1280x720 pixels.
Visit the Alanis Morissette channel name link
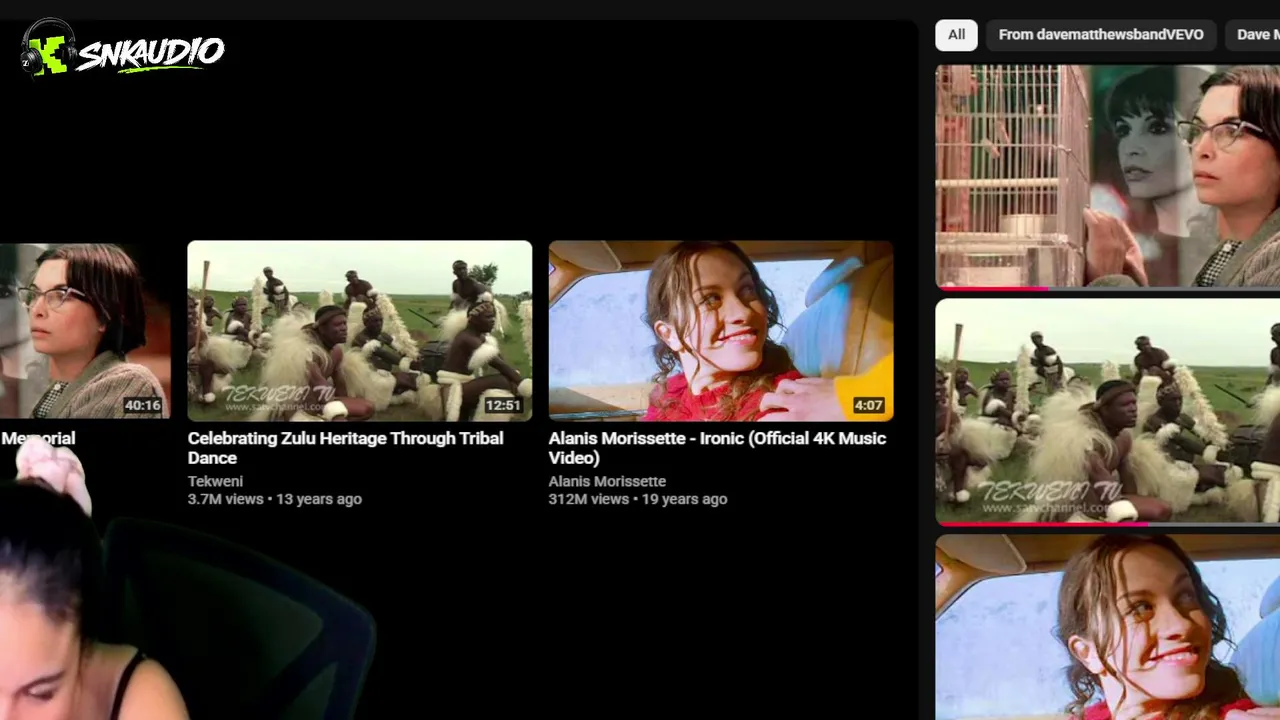(607, 481)
